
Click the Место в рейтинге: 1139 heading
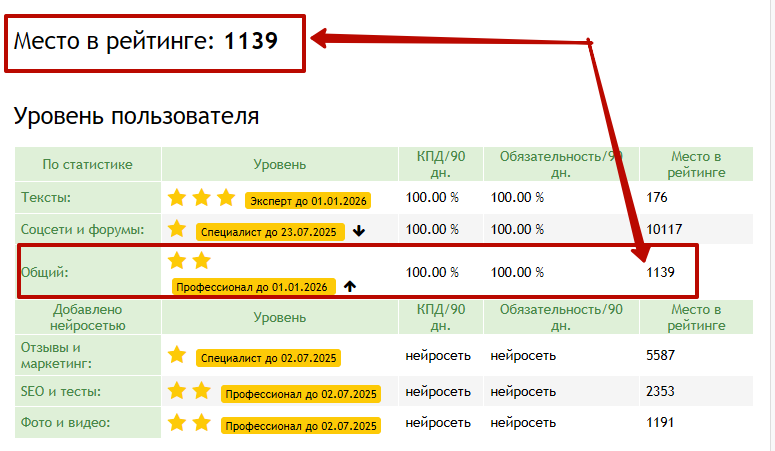click(x=145, y=41)
